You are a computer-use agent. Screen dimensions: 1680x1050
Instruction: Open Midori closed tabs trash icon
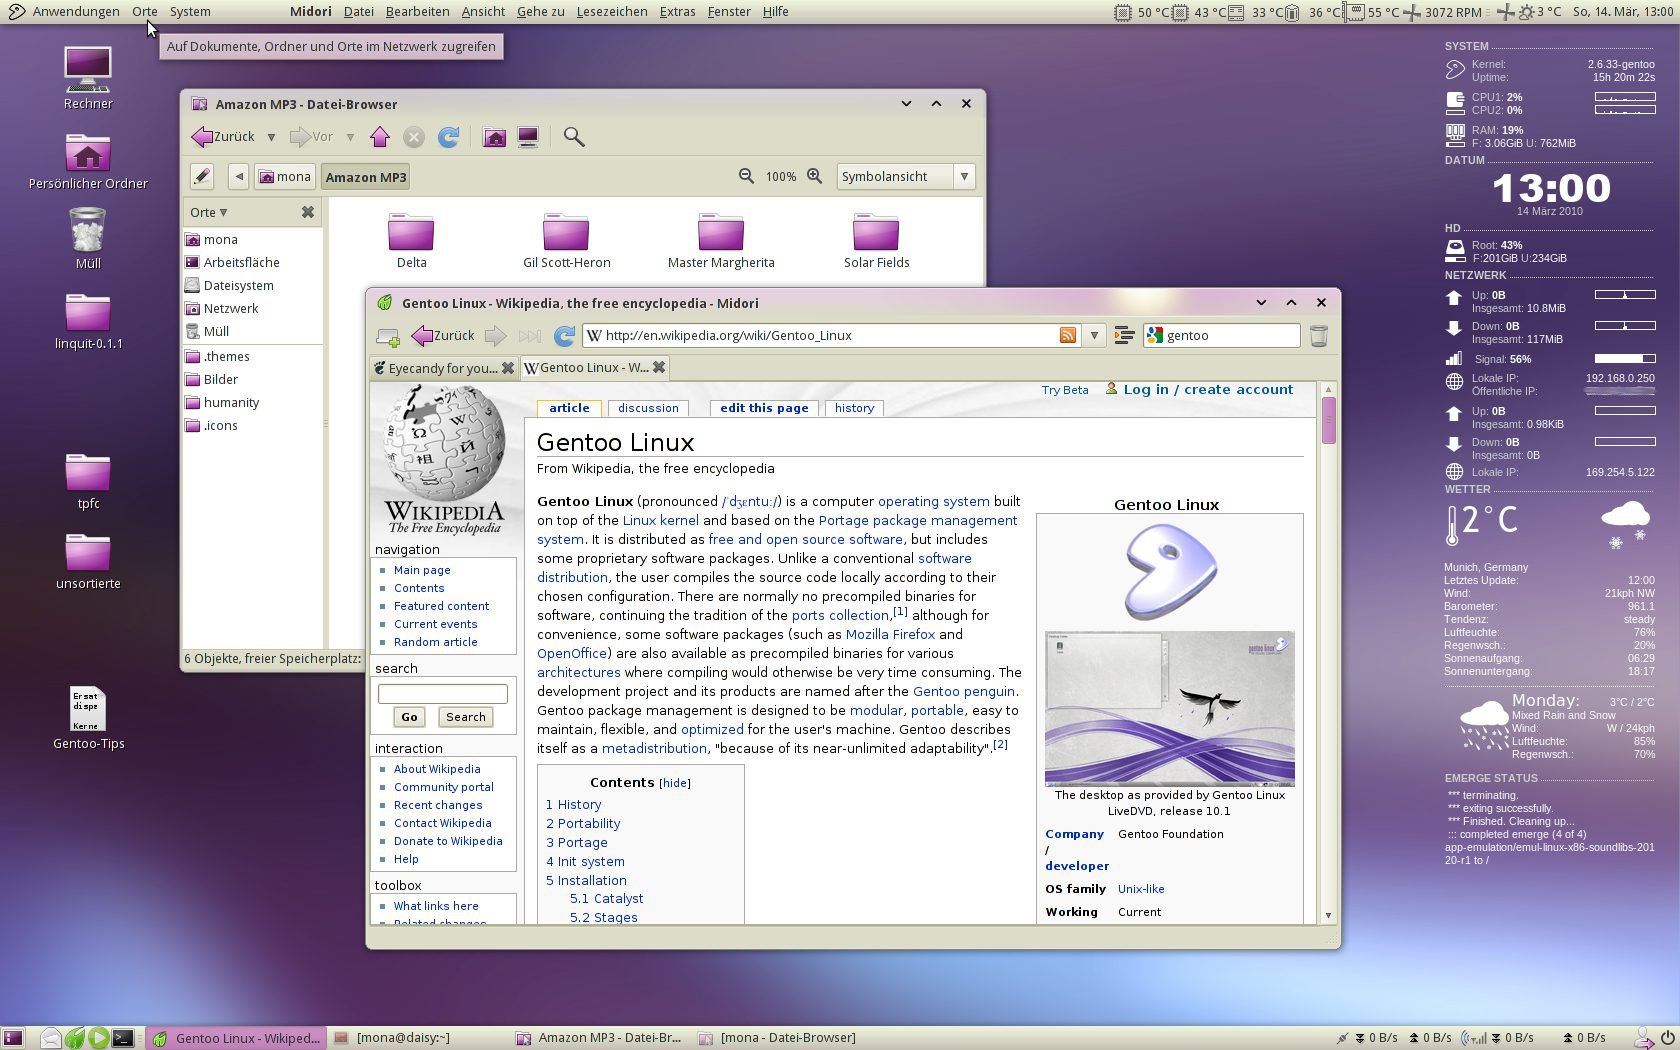[1319, 336]
